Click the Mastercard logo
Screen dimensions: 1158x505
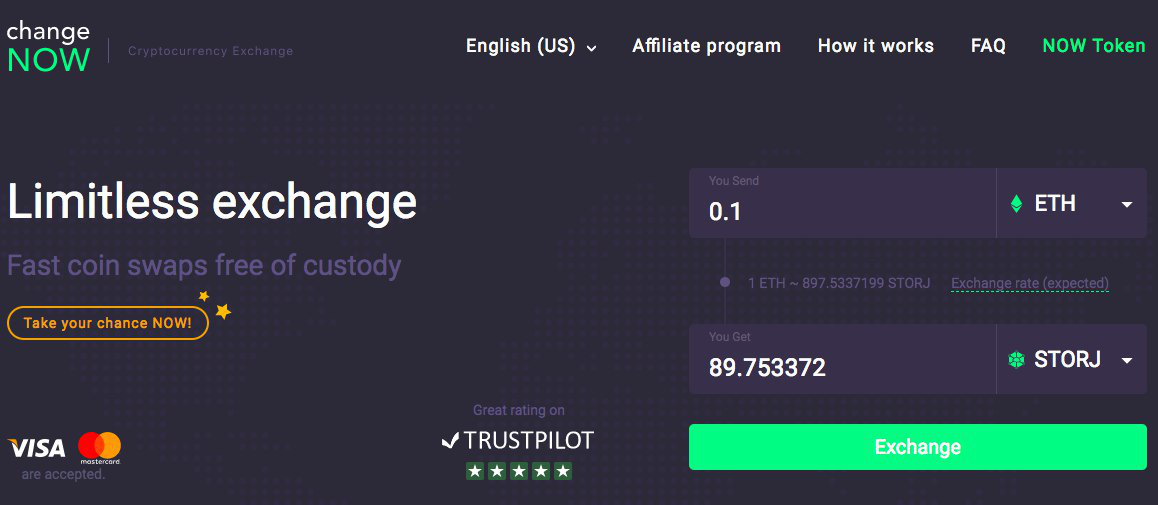tap(99, 448)
